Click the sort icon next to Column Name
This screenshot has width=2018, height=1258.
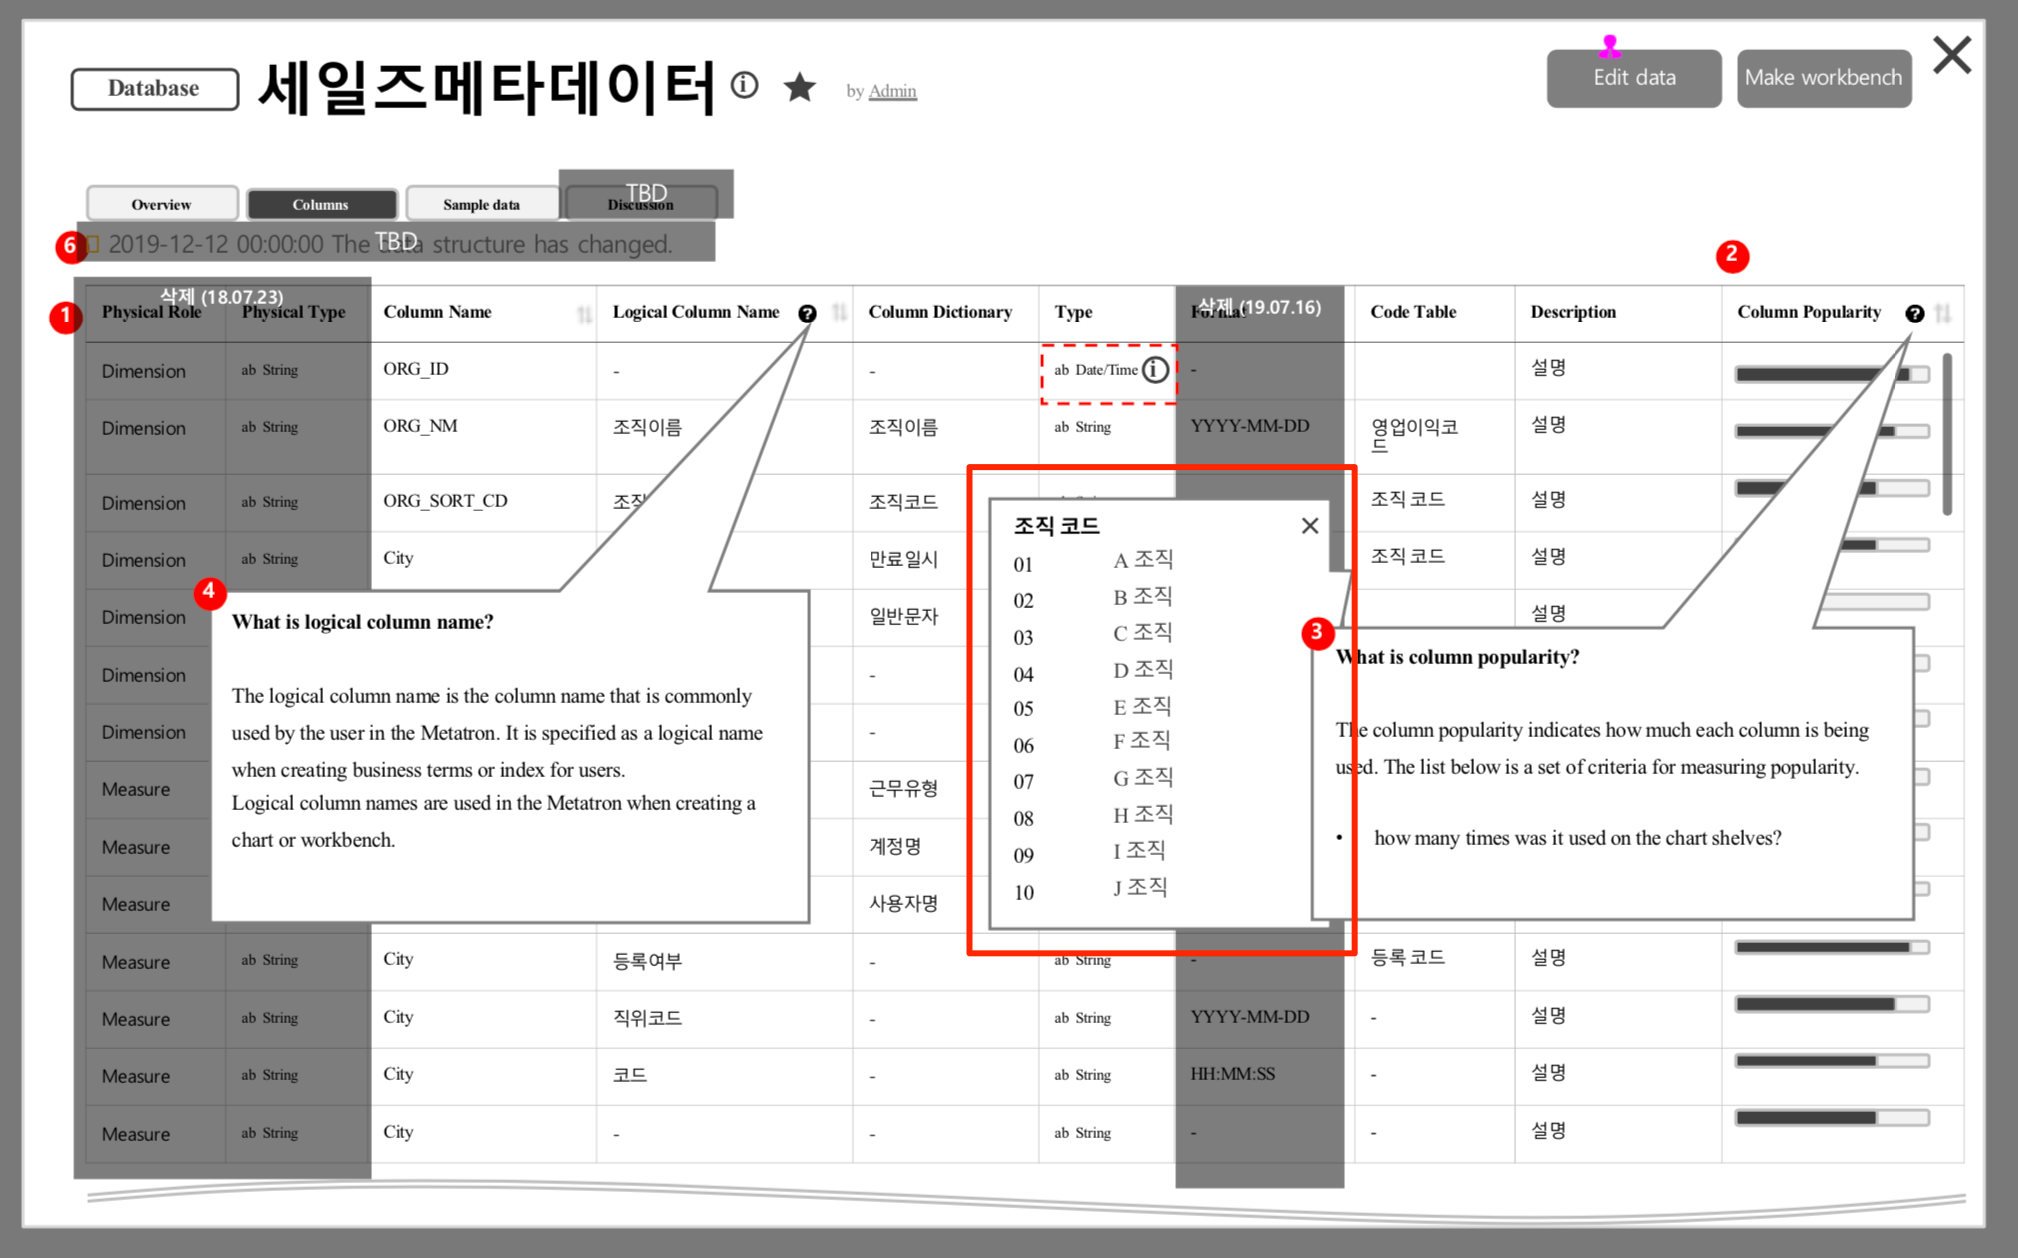point(584,313)
